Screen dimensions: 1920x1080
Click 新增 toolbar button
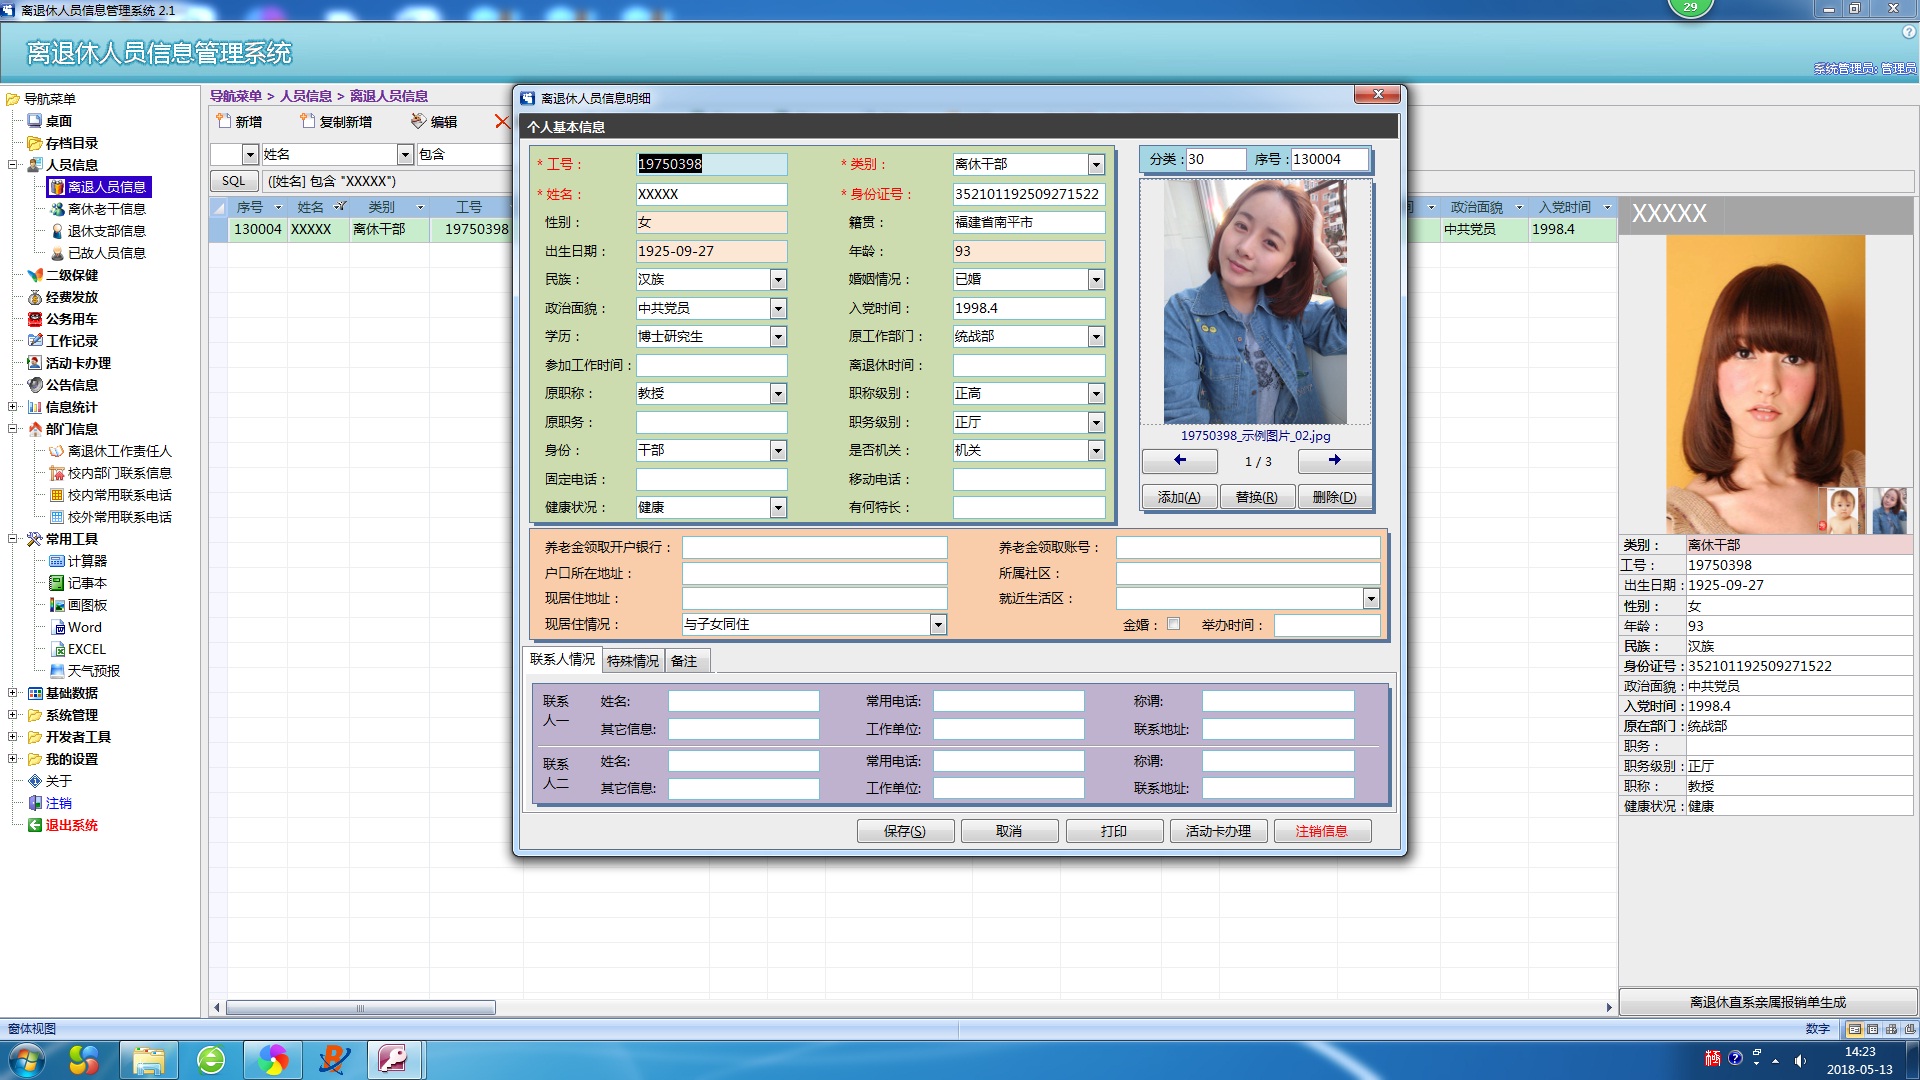(240, 122)
